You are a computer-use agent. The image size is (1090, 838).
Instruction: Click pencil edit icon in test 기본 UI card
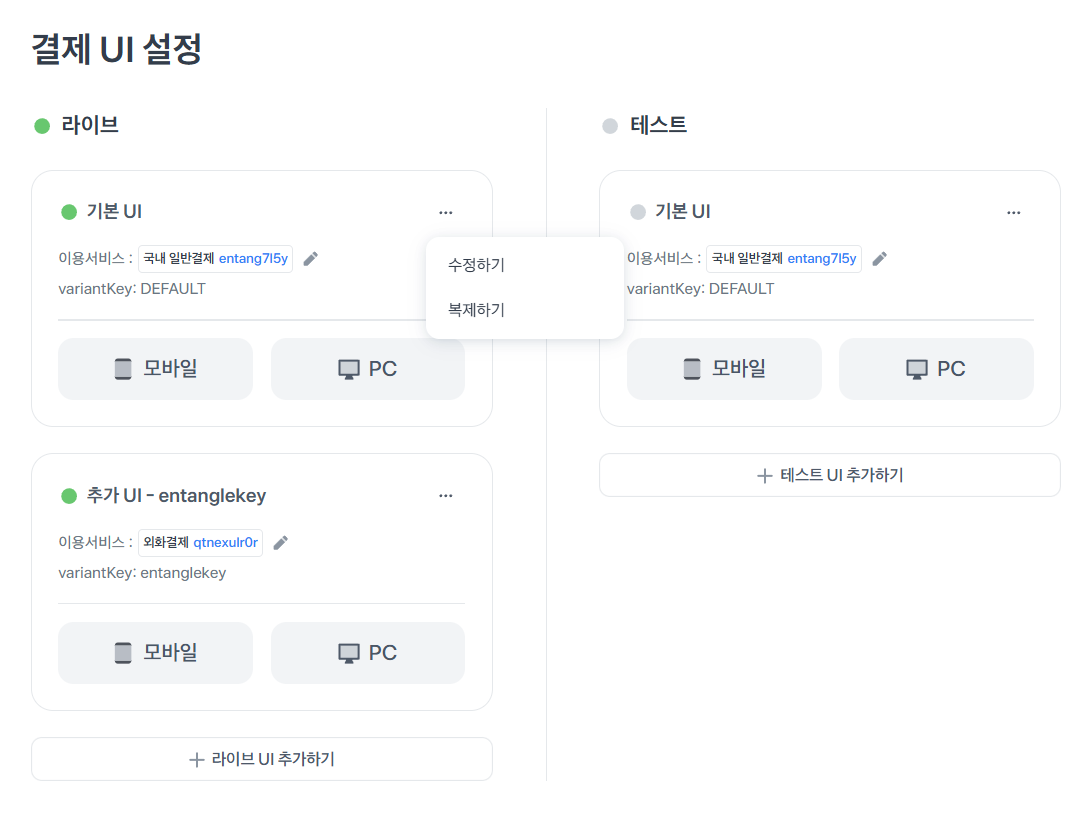pos(880,259)
